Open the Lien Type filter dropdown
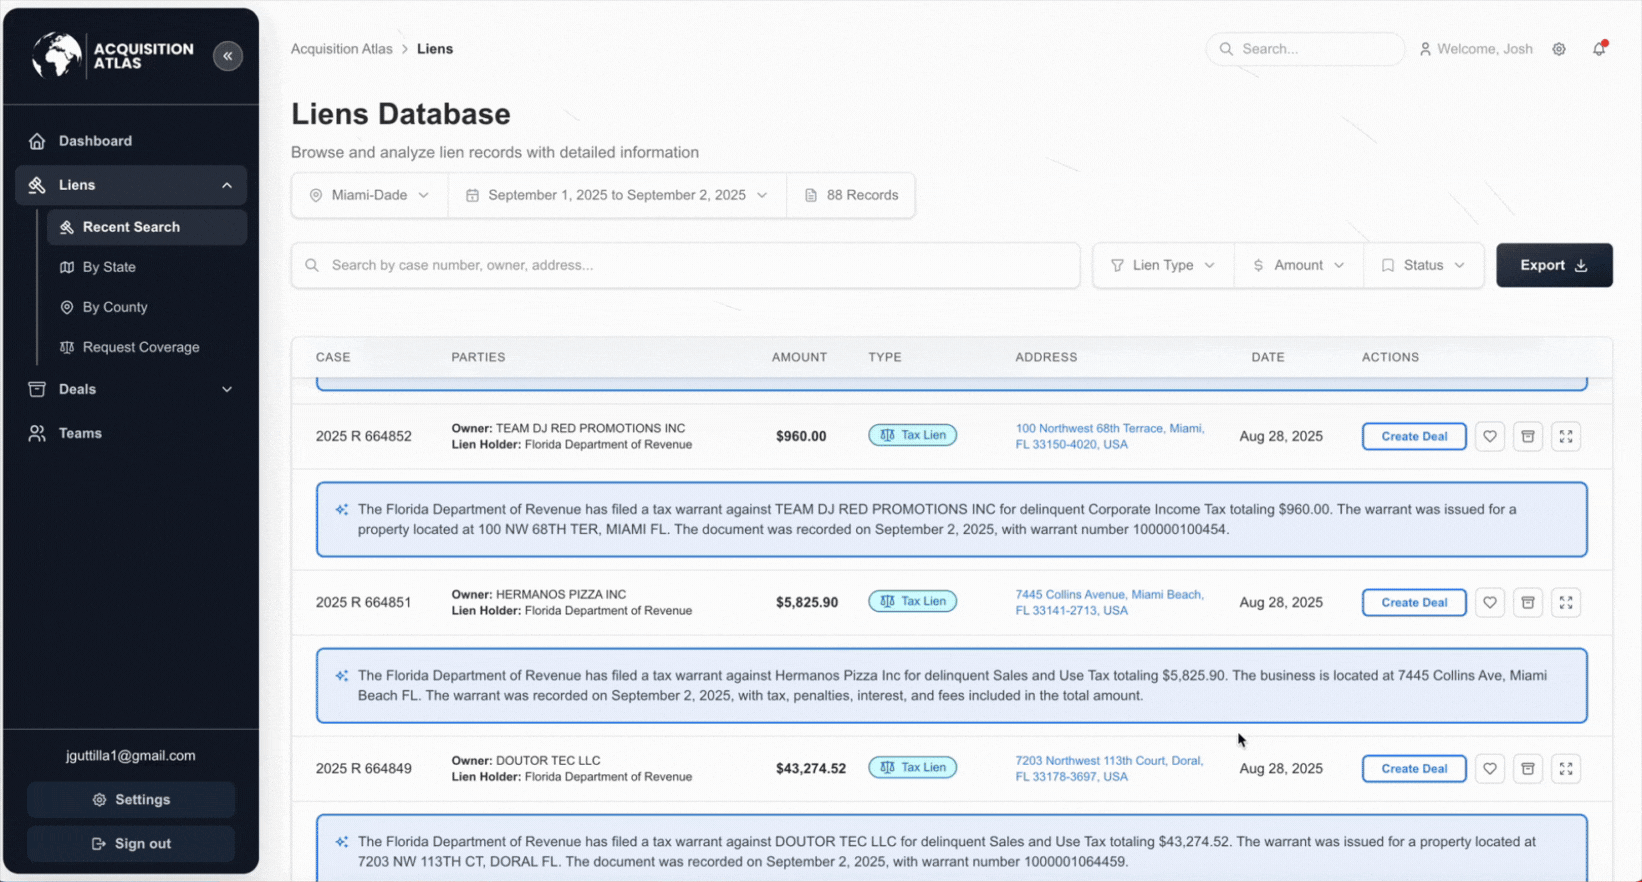The width and height of the screenshot is (1642, 882). click(x=1163, y=265)
